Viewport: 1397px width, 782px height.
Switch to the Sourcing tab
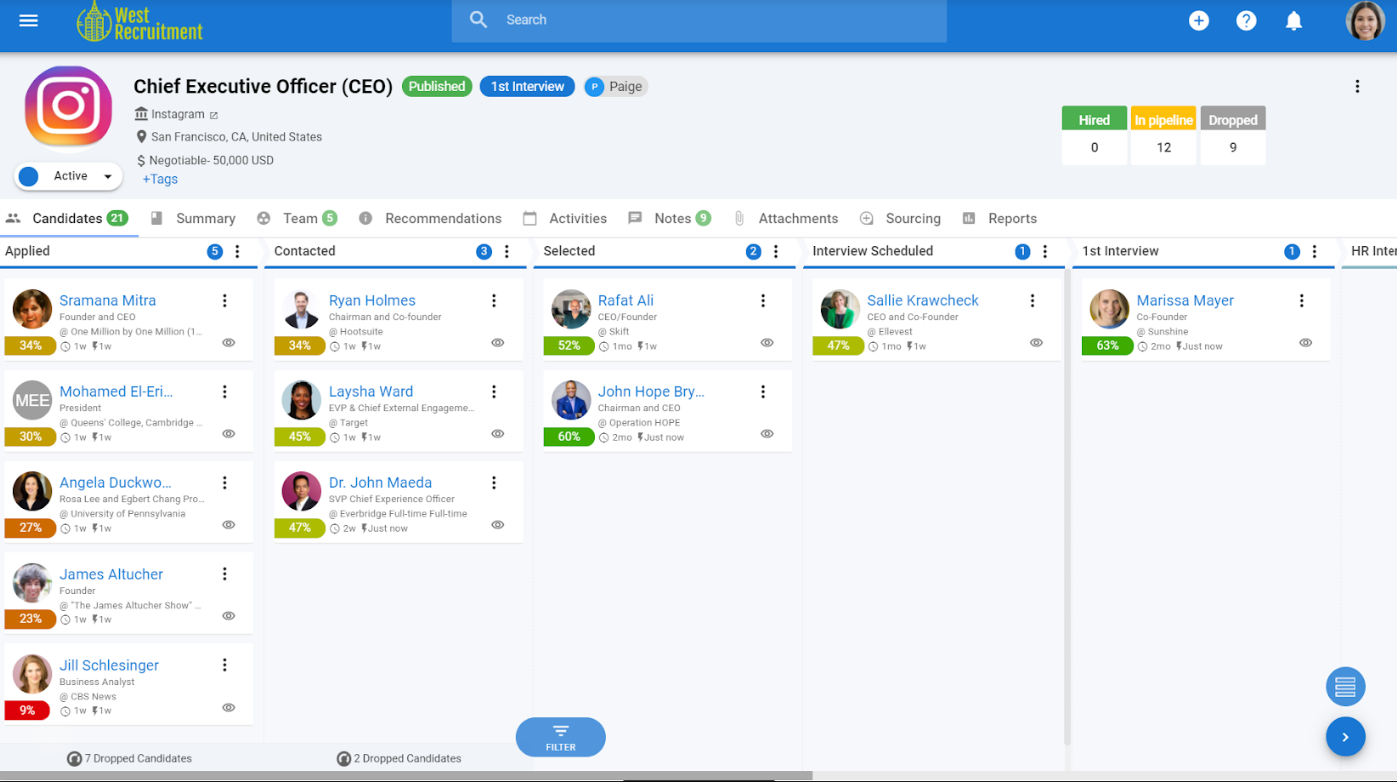coord(900,219)
